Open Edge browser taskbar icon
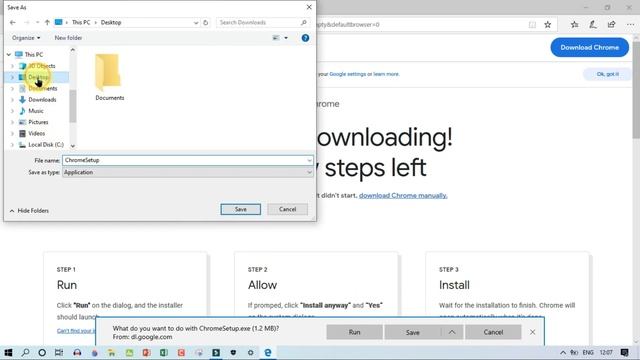 pos(268,353)
